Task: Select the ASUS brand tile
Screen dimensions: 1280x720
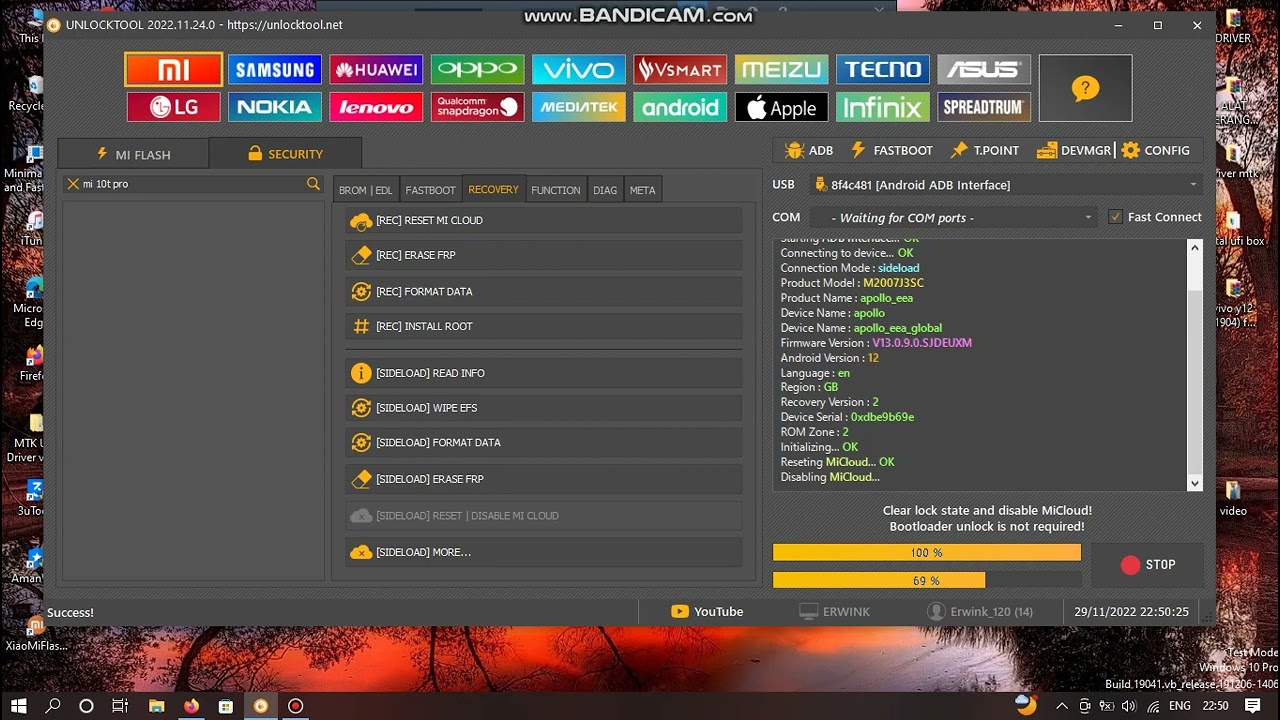Action: coord(984,69)
